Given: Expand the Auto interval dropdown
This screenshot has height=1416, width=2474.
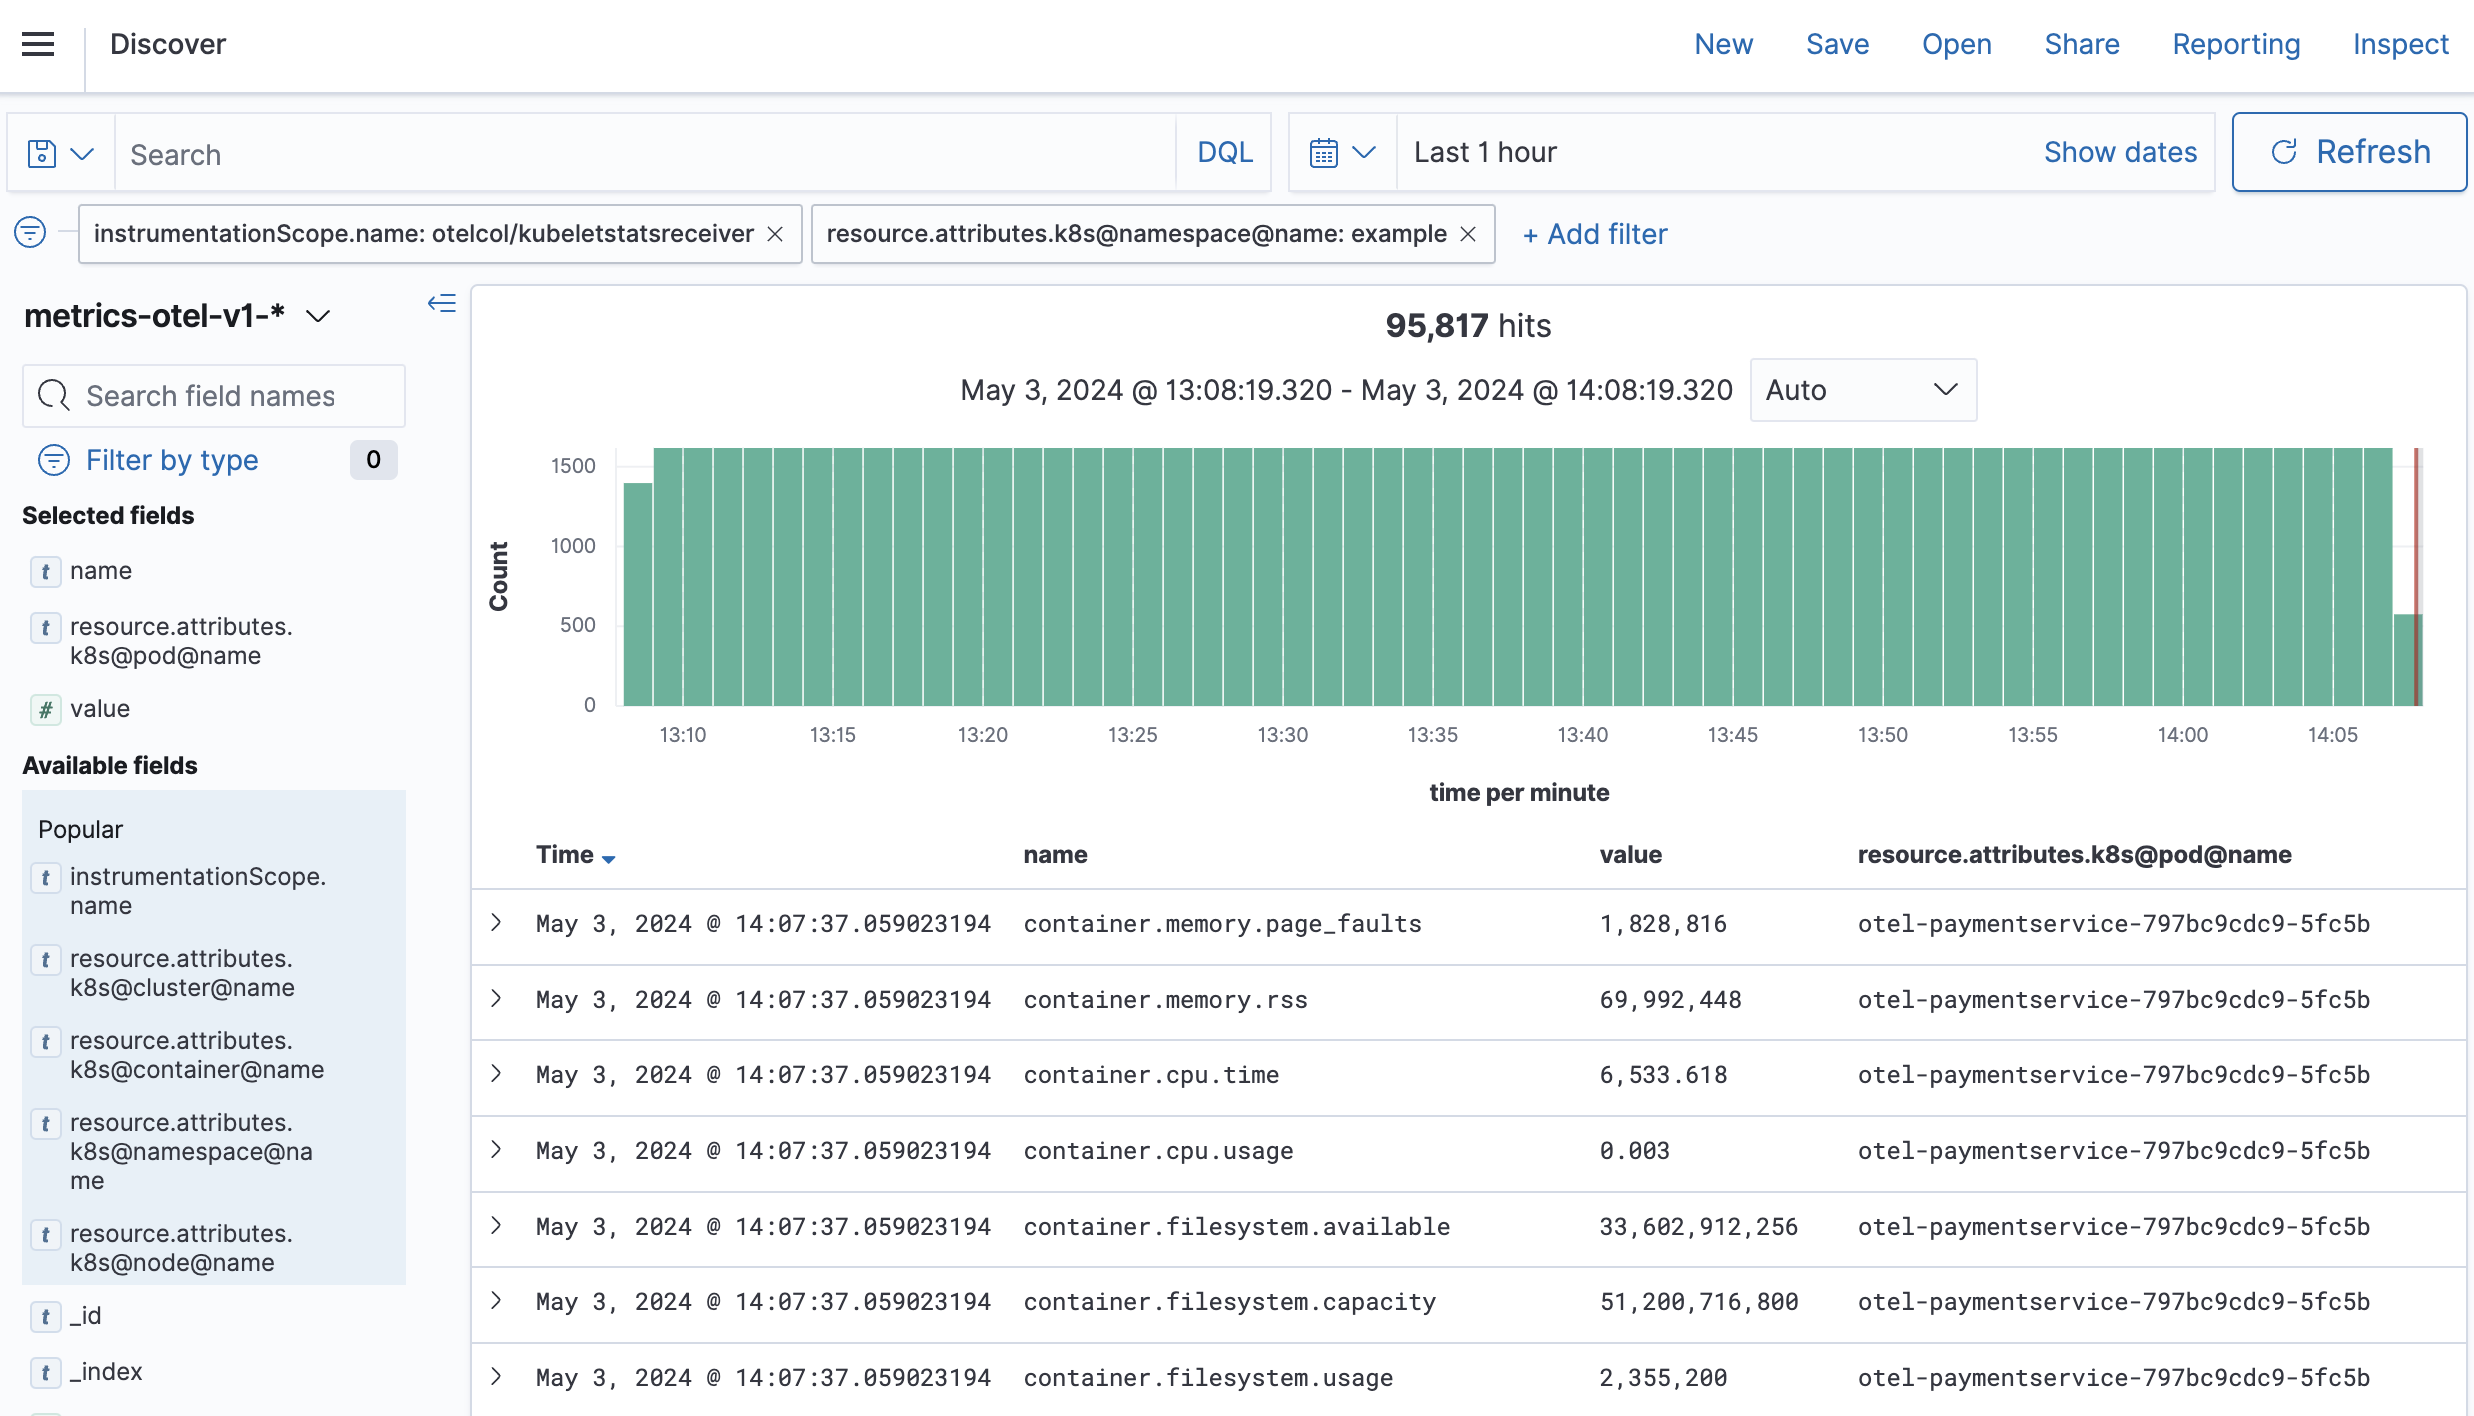Looking at the screenshot, I should click(1861, 389).
